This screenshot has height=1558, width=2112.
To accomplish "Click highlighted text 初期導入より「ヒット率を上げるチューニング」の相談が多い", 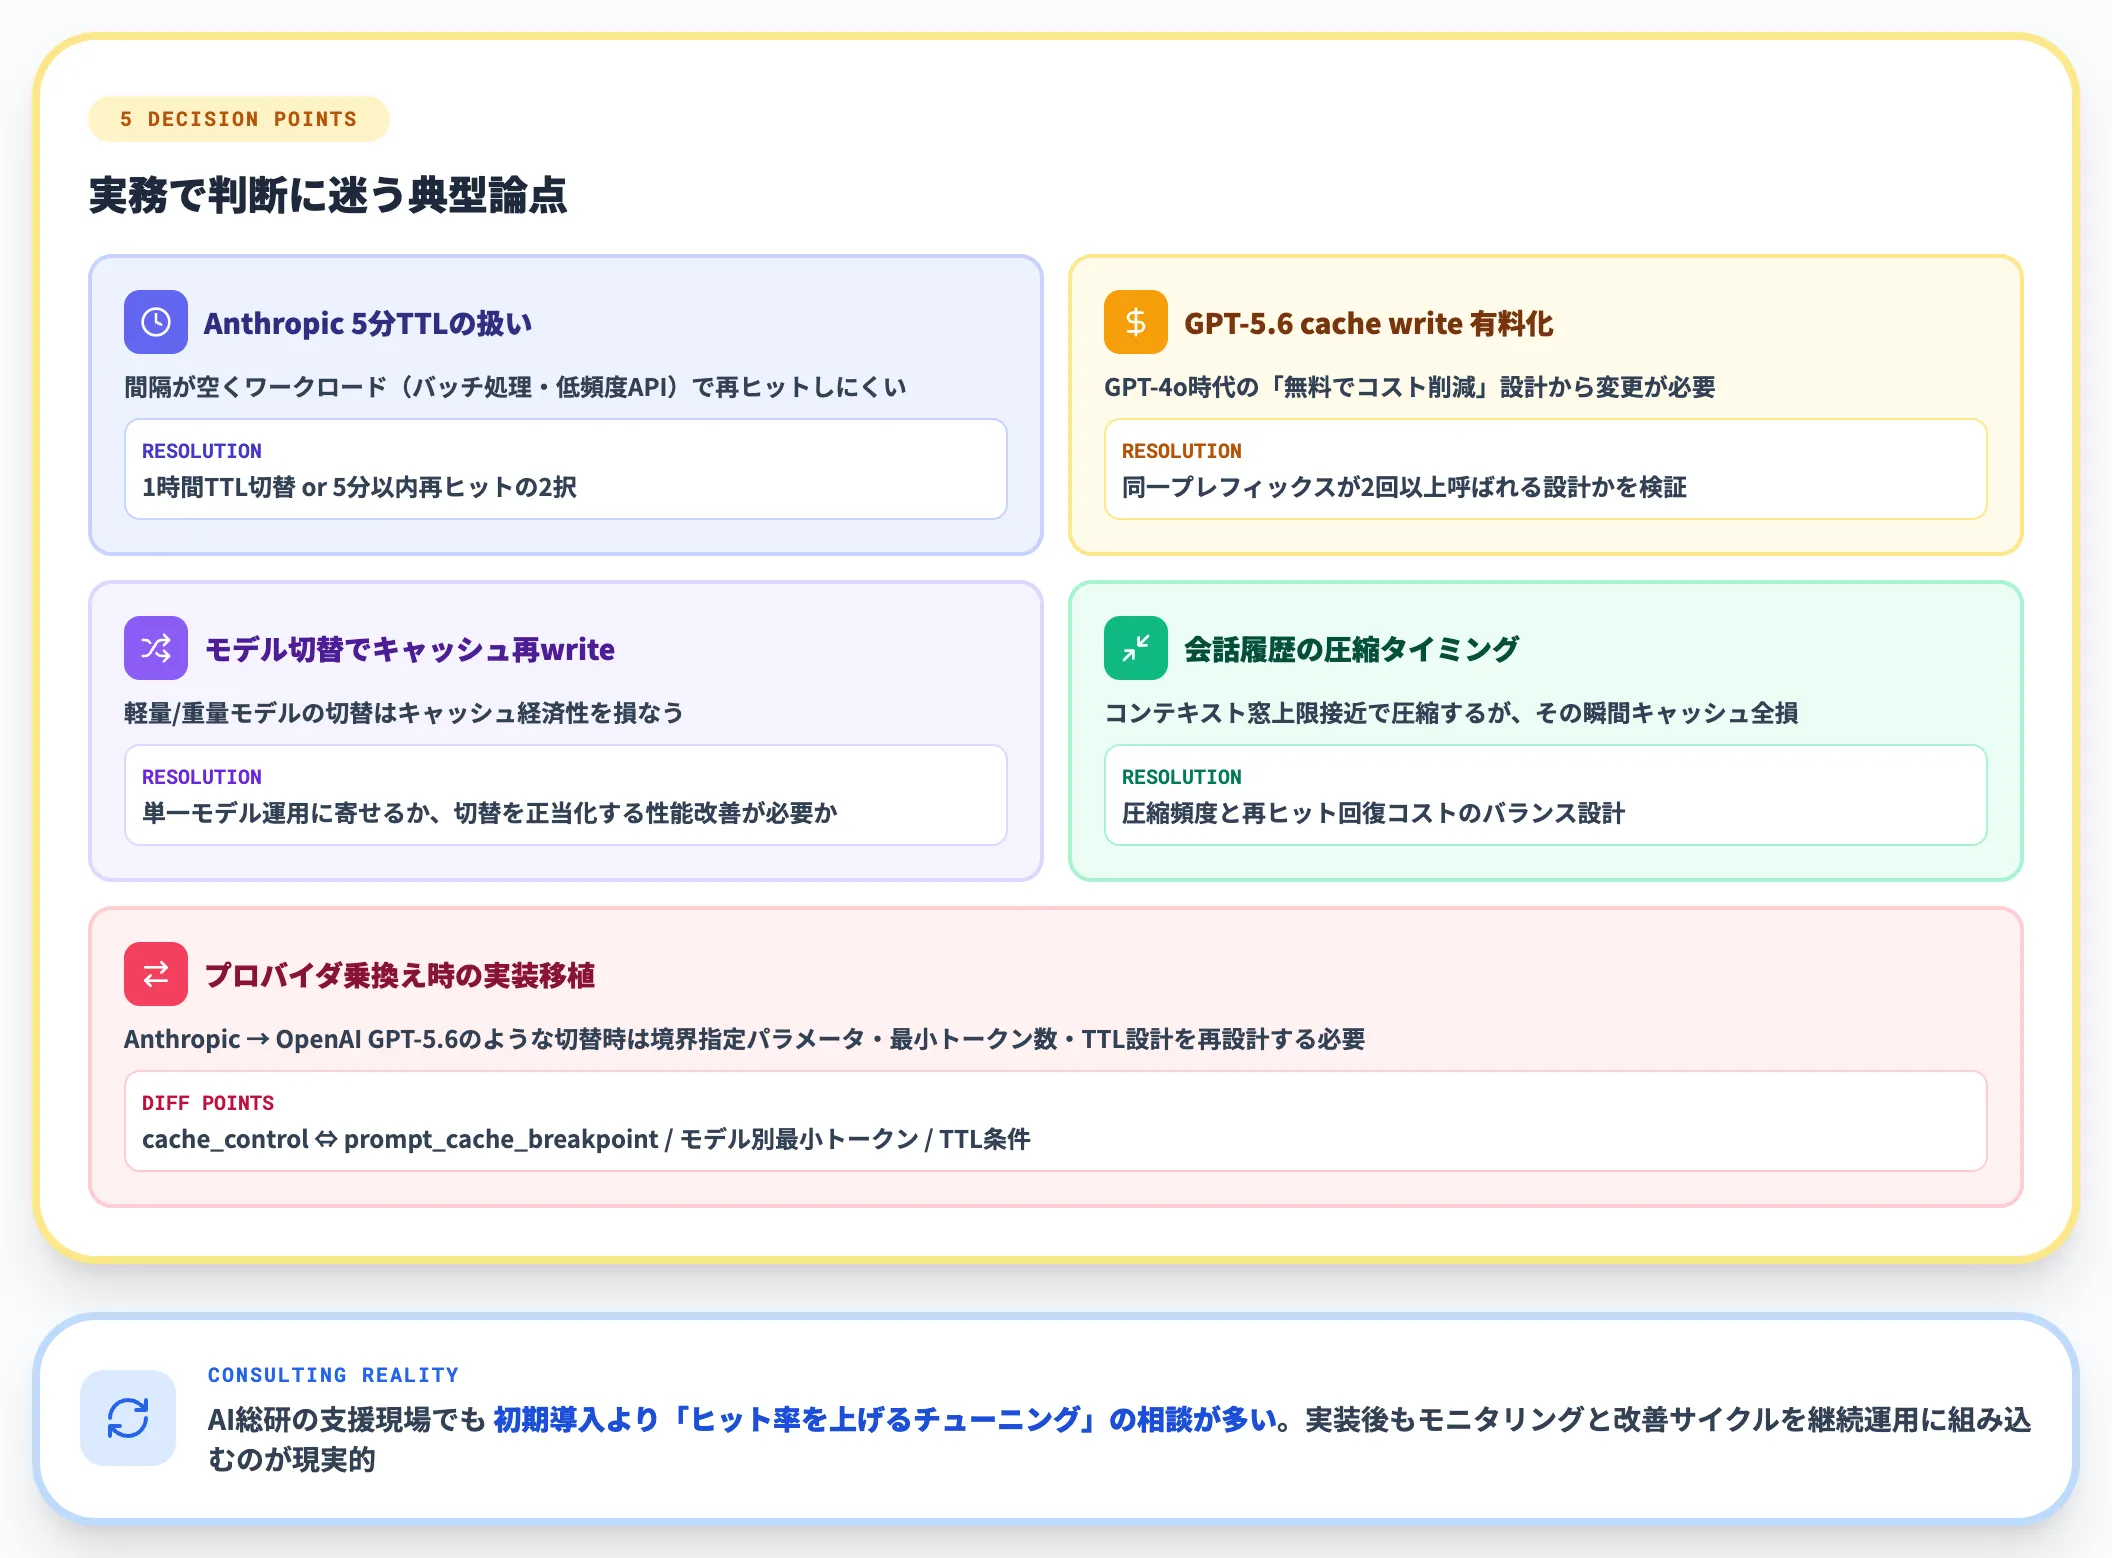I will pyautogui.click(x=885, y=1419).
